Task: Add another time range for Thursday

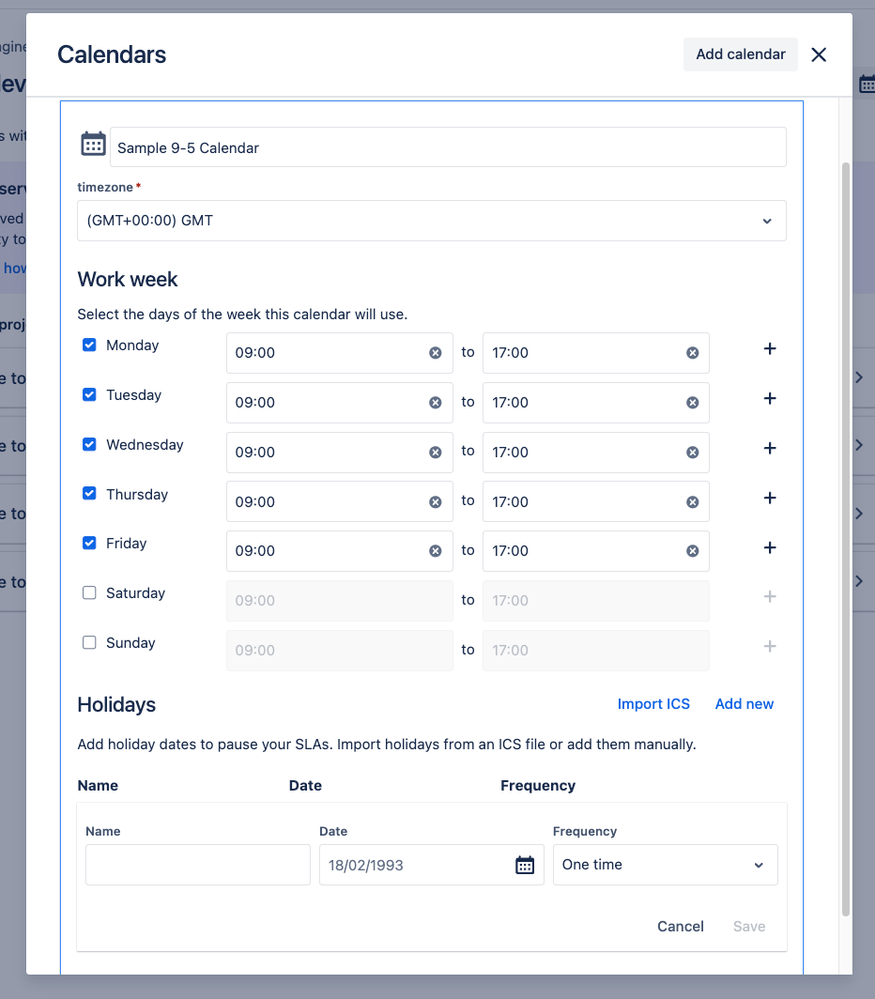Action: tap(770, 498)
